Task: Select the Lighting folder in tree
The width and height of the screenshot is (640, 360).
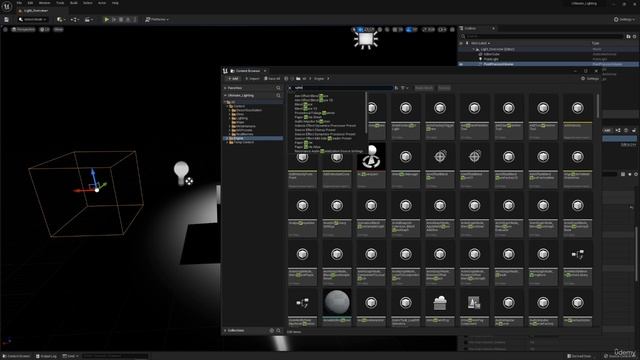Action: tap(242, 118)
